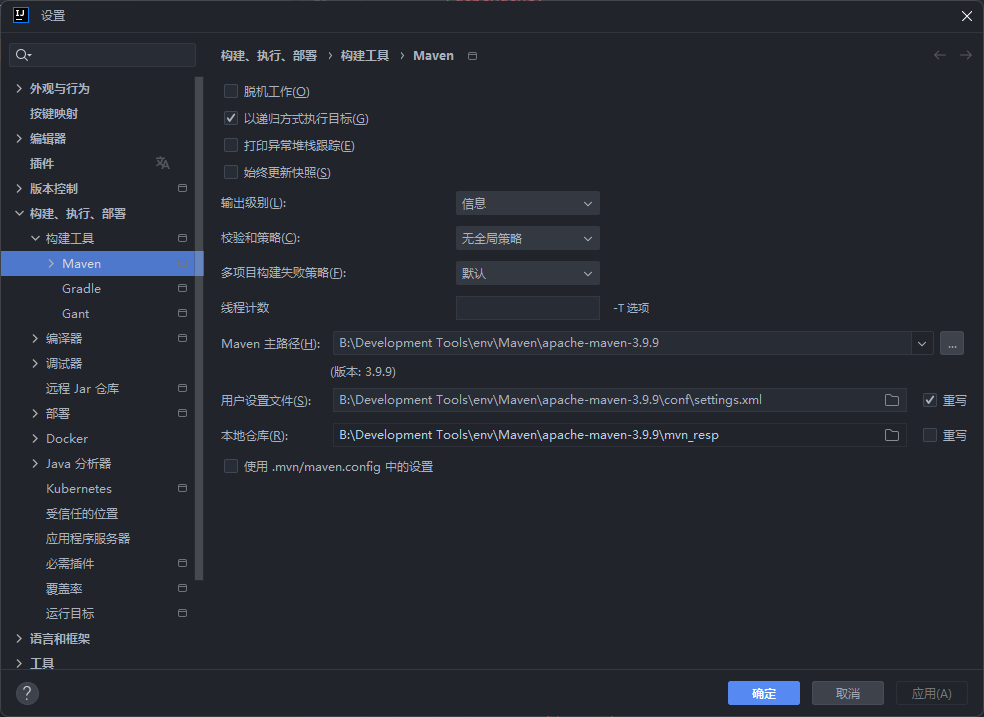Click project-level icon beside 构建工具

[183, 238]
